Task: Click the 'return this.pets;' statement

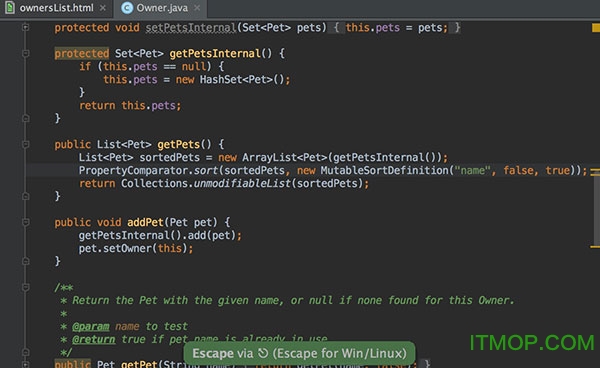Action: [x=130, y=105]
